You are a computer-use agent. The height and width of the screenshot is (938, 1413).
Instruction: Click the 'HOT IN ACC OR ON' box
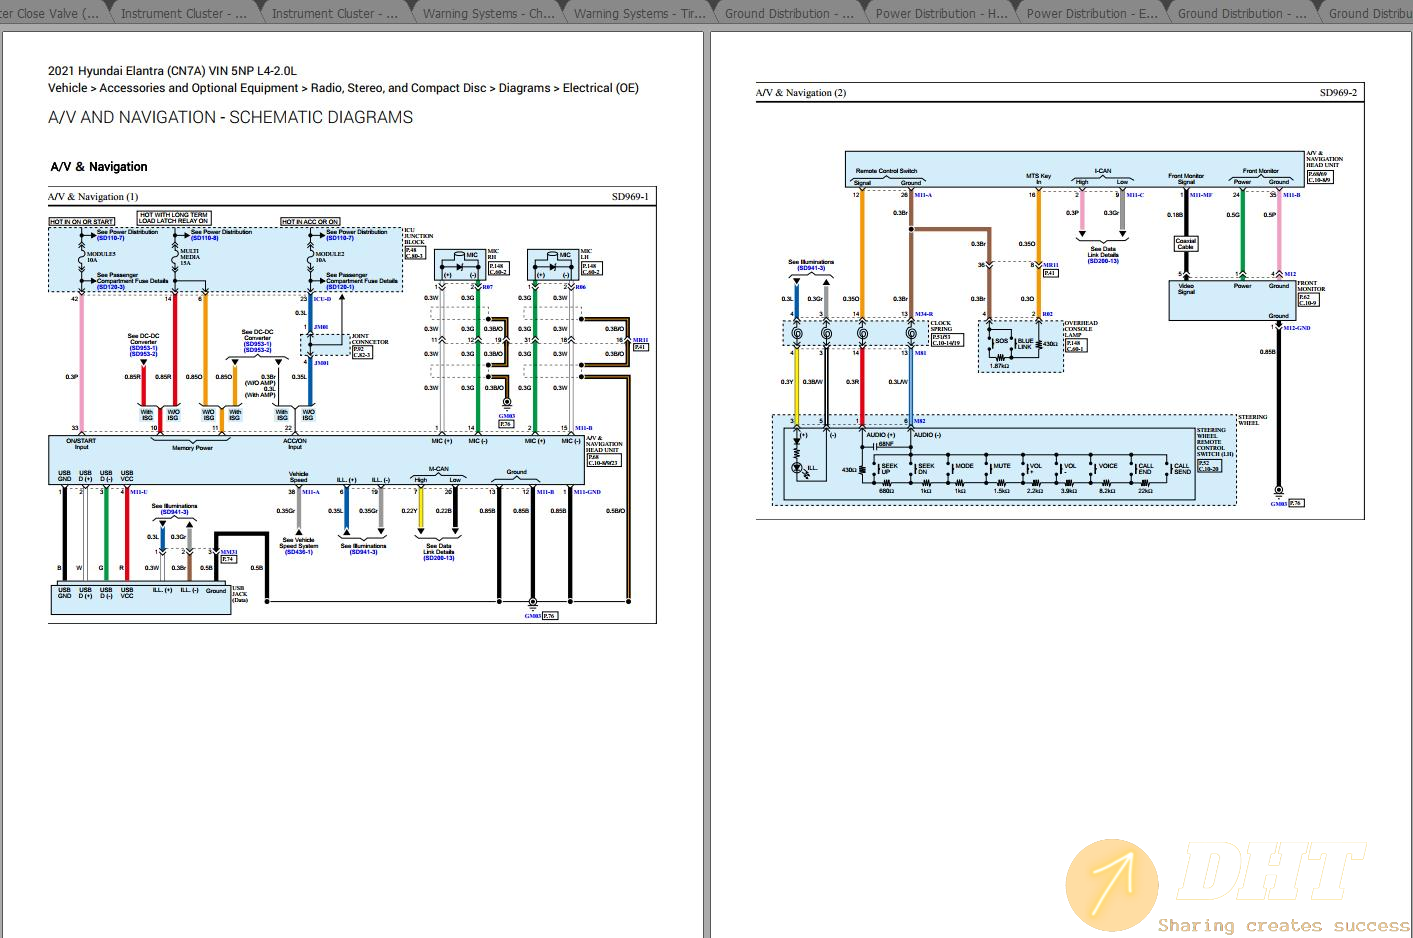(310, 222)
